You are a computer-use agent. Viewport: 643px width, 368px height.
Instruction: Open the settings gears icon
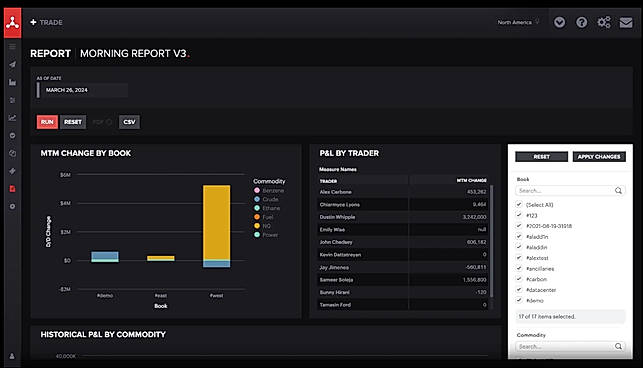(604, 22)
